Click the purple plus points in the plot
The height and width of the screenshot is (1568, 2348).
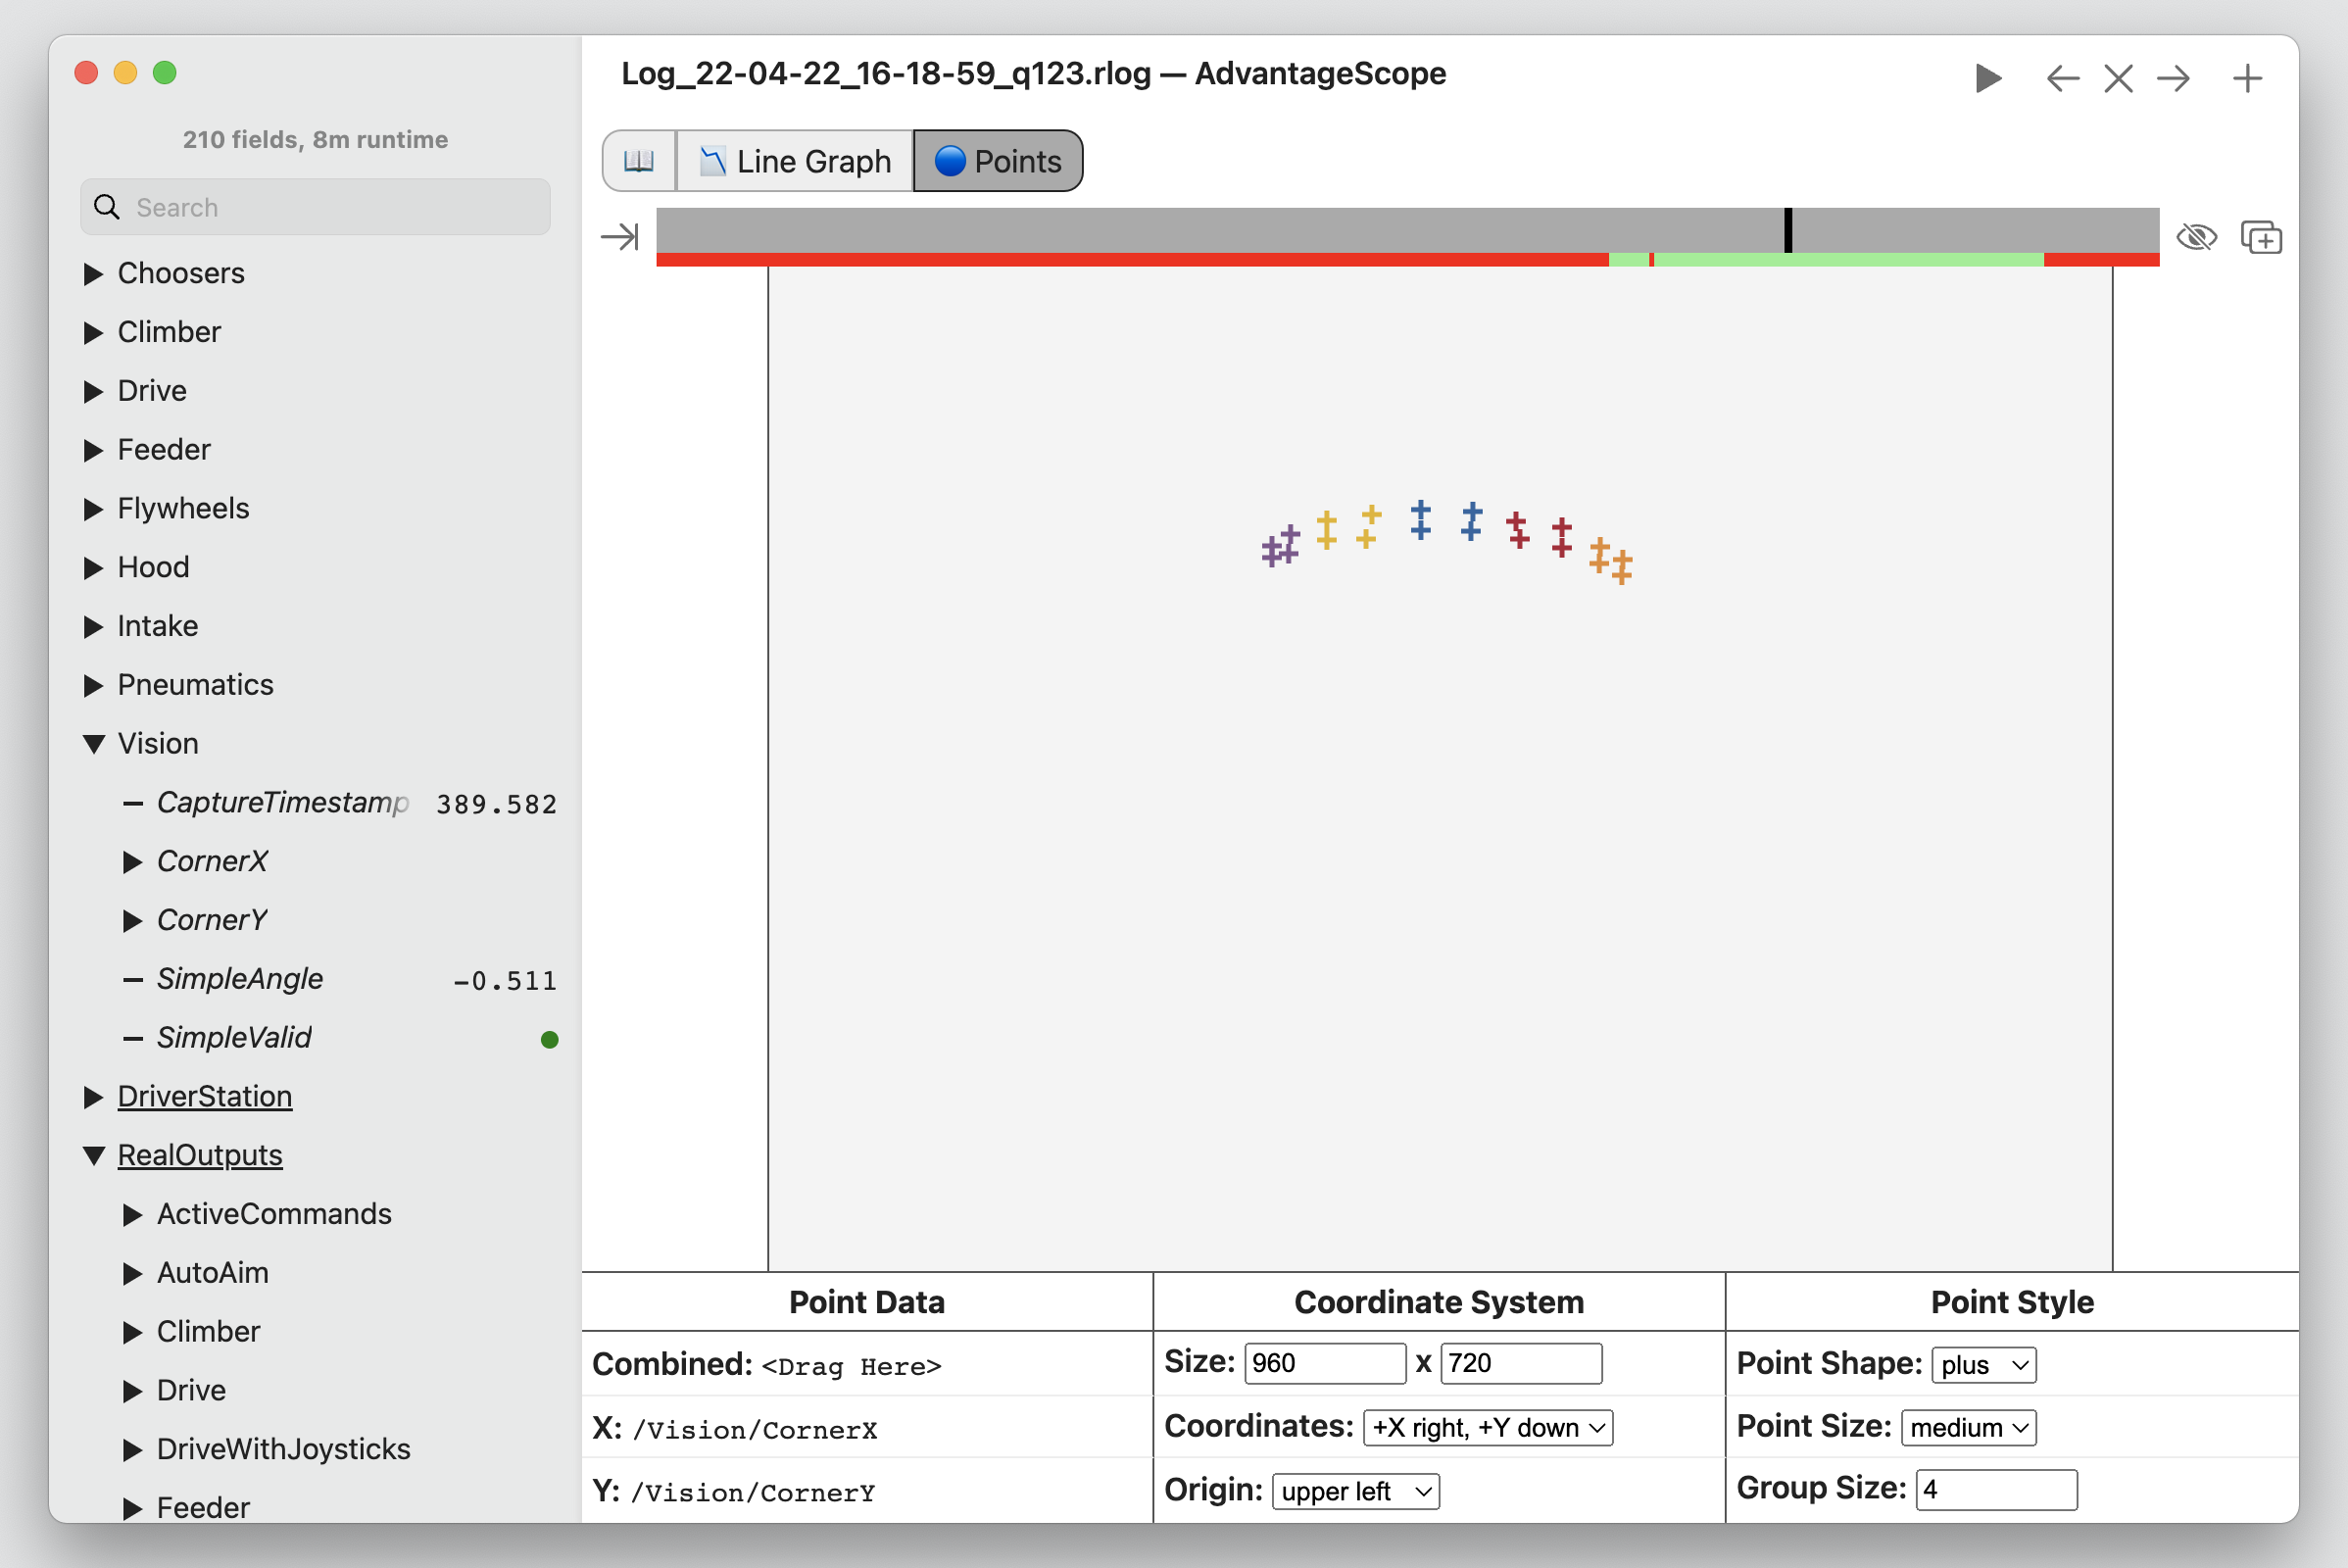(x=1280, y=546)
